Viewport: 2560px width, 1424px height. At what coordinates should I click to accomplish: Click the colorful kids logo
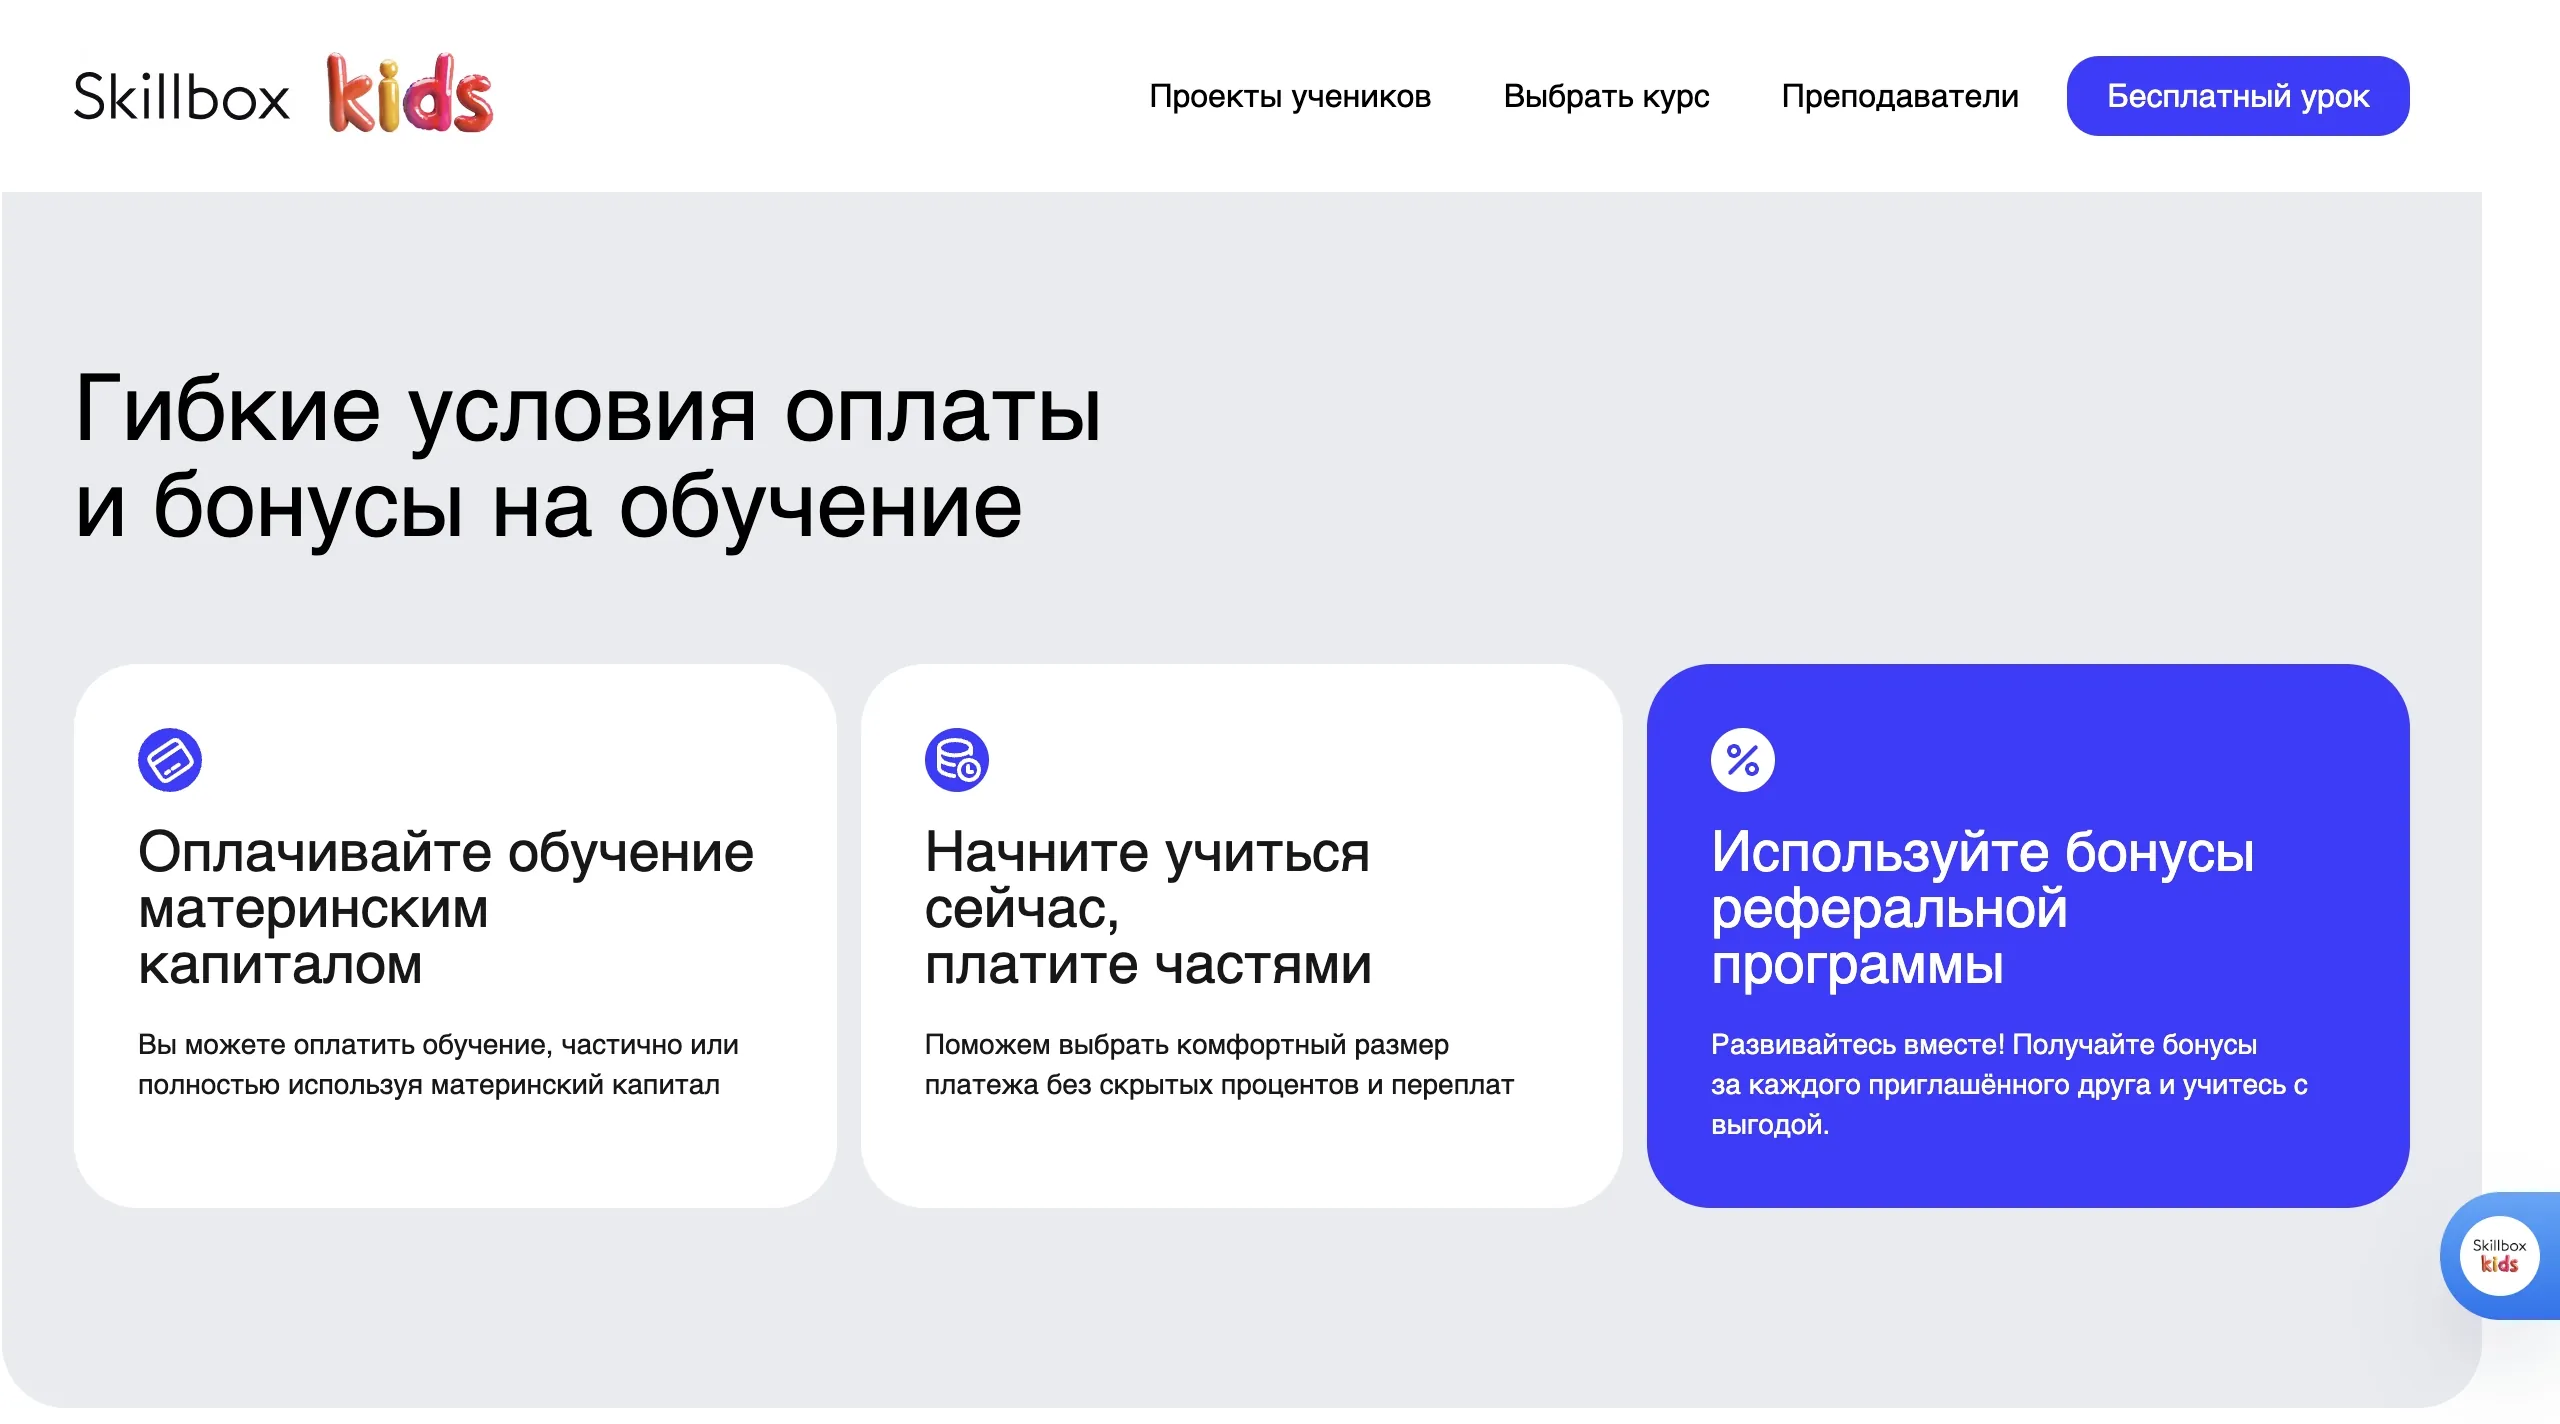coord(410,94)
